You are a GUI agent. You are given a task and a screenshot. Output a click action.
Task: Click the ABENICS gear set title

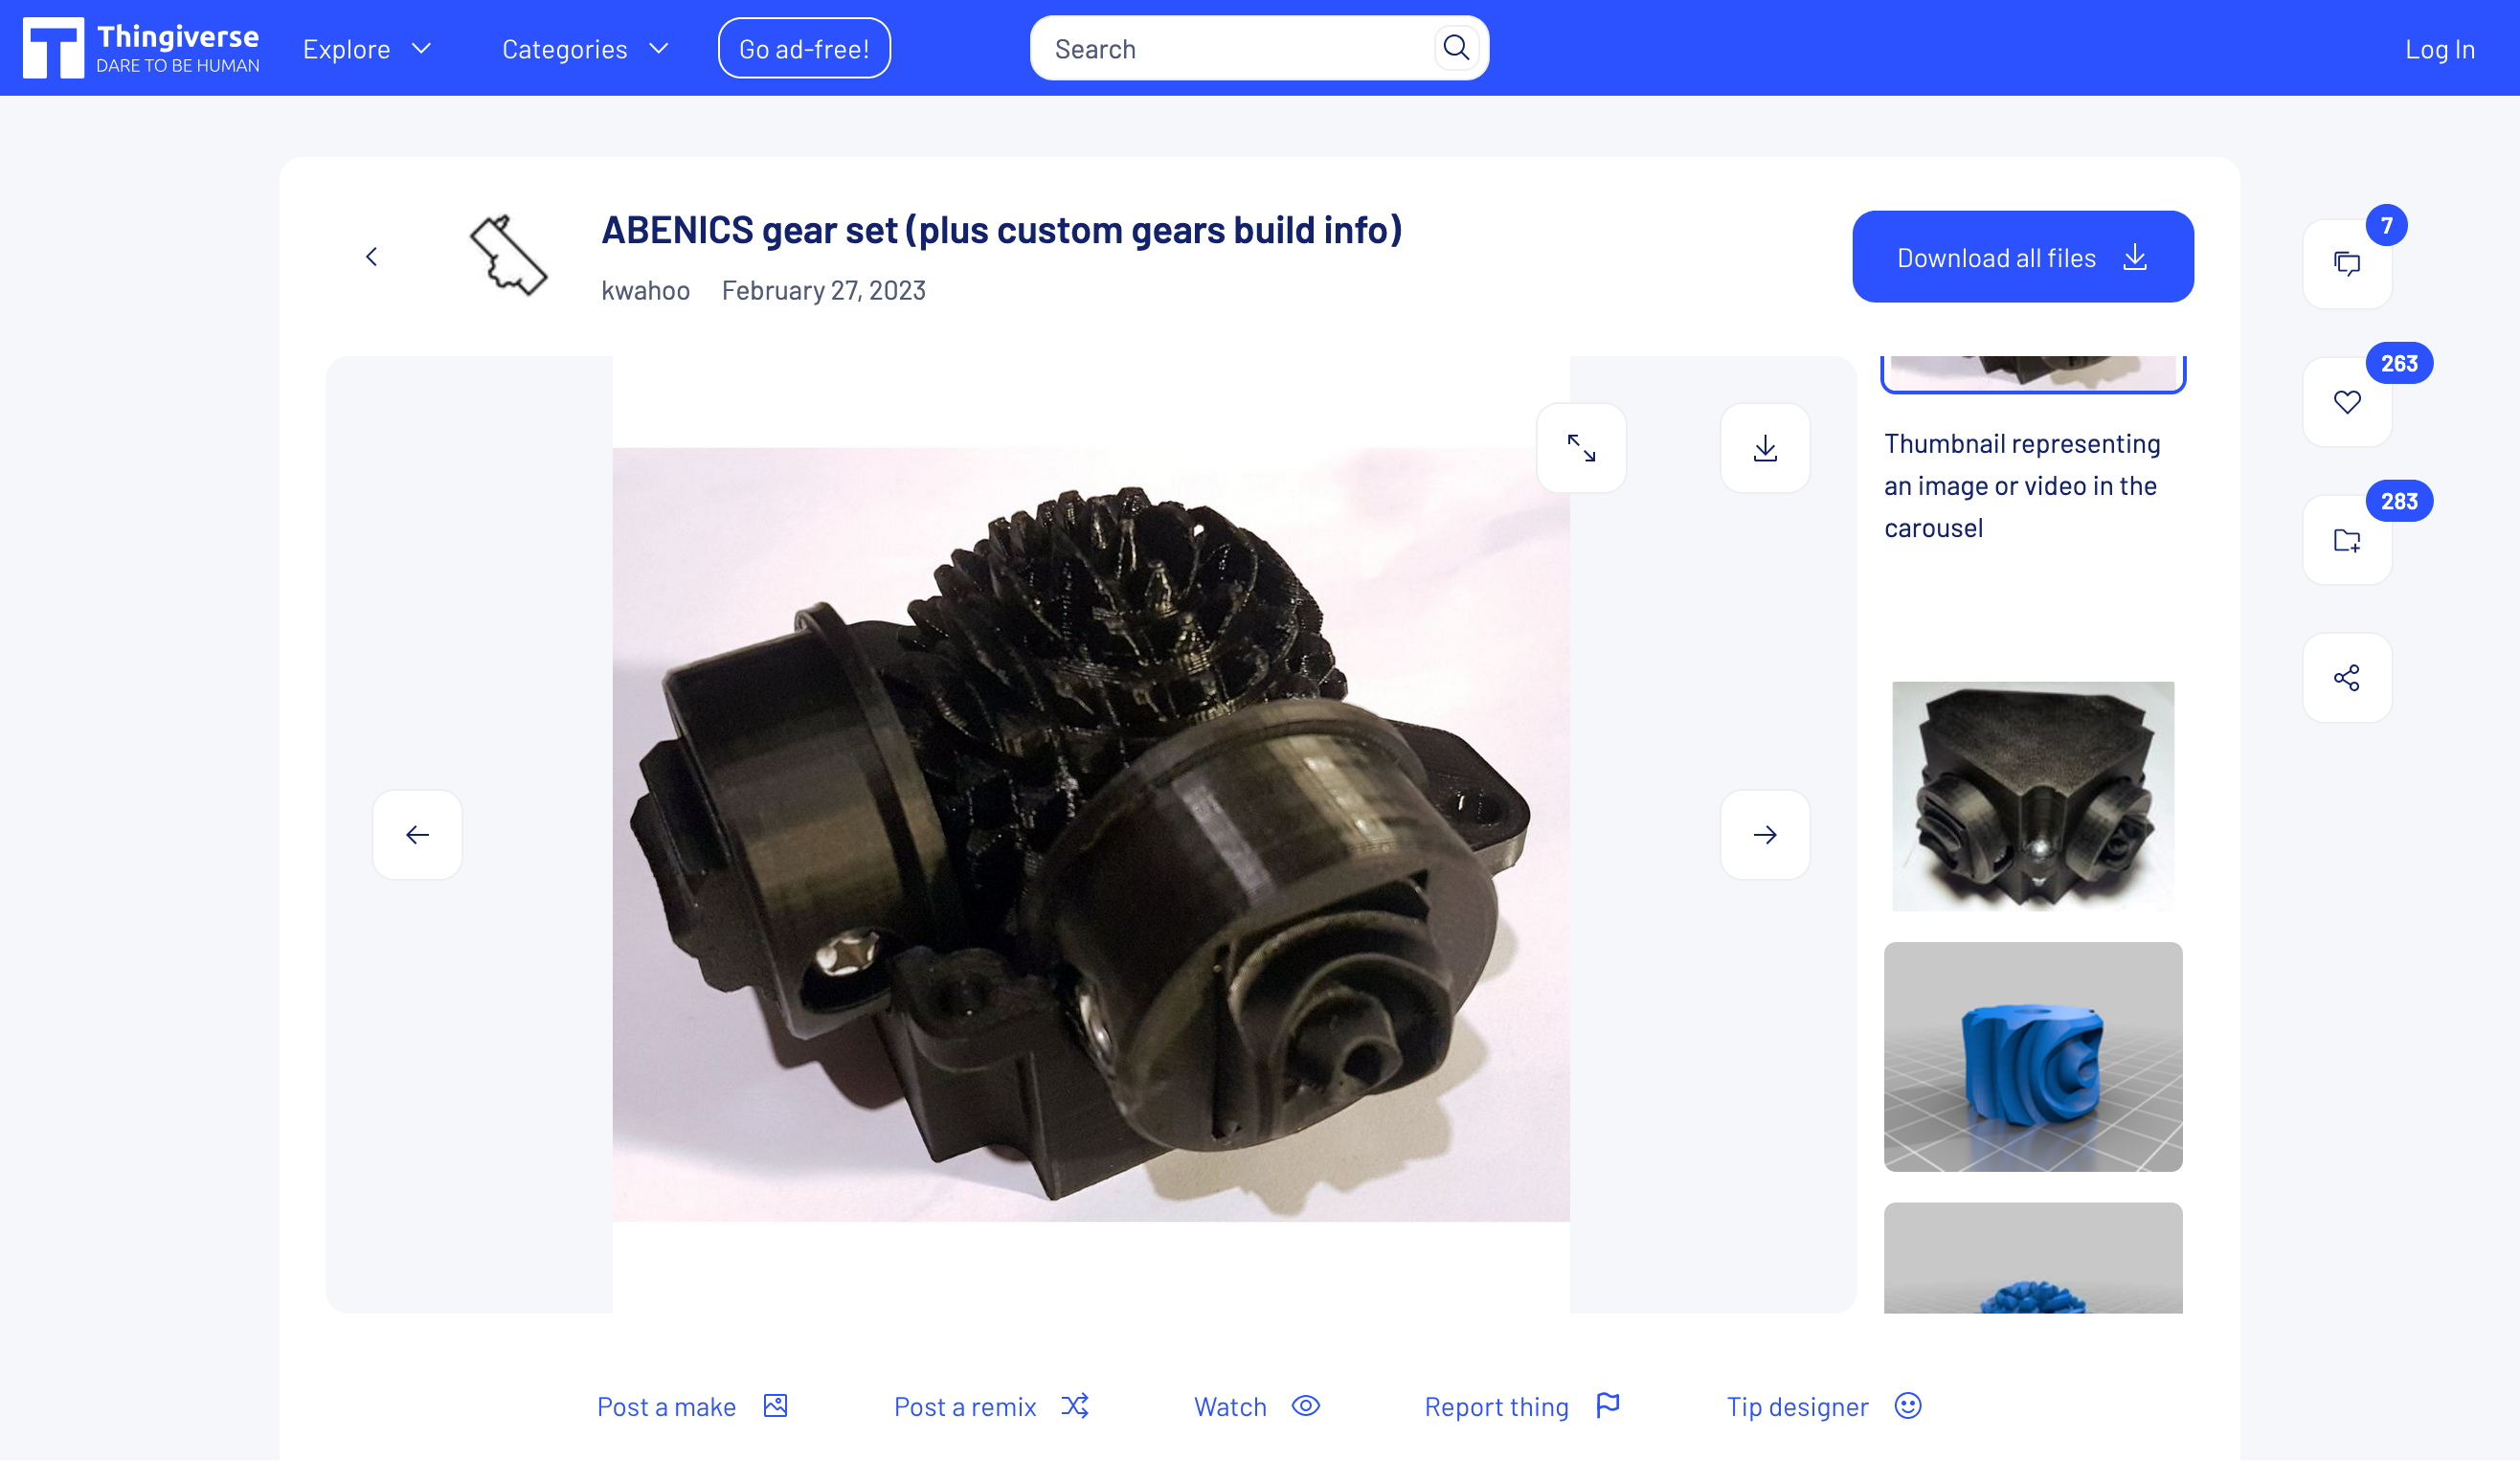coord(1001,230)
